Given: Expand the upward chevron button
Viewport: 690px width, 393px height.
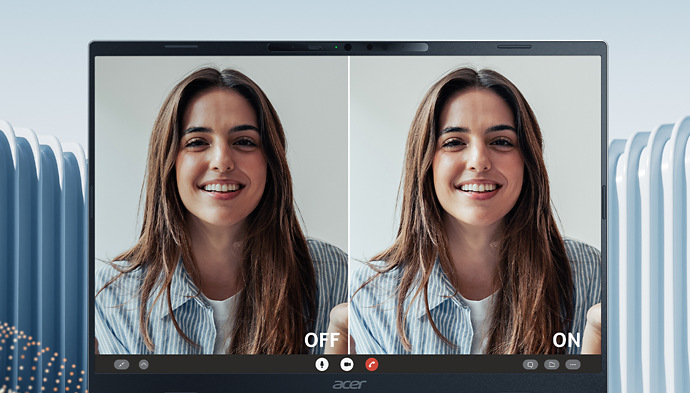Looking at the screenshot, I should [x=144, y=364].
